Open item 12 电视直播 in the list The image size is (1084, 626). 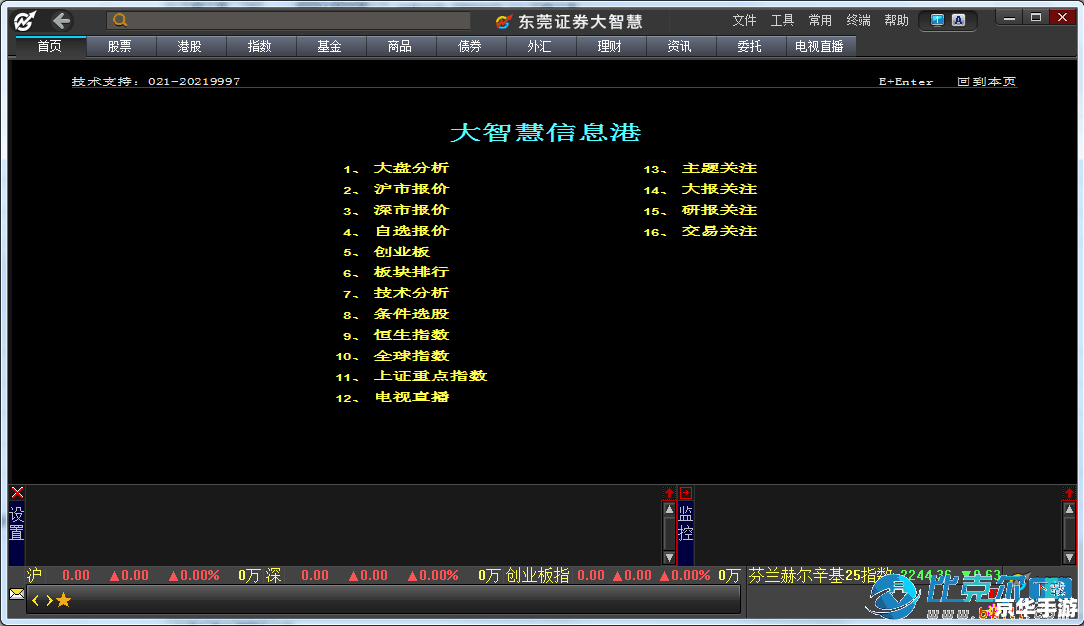[411, 397]
